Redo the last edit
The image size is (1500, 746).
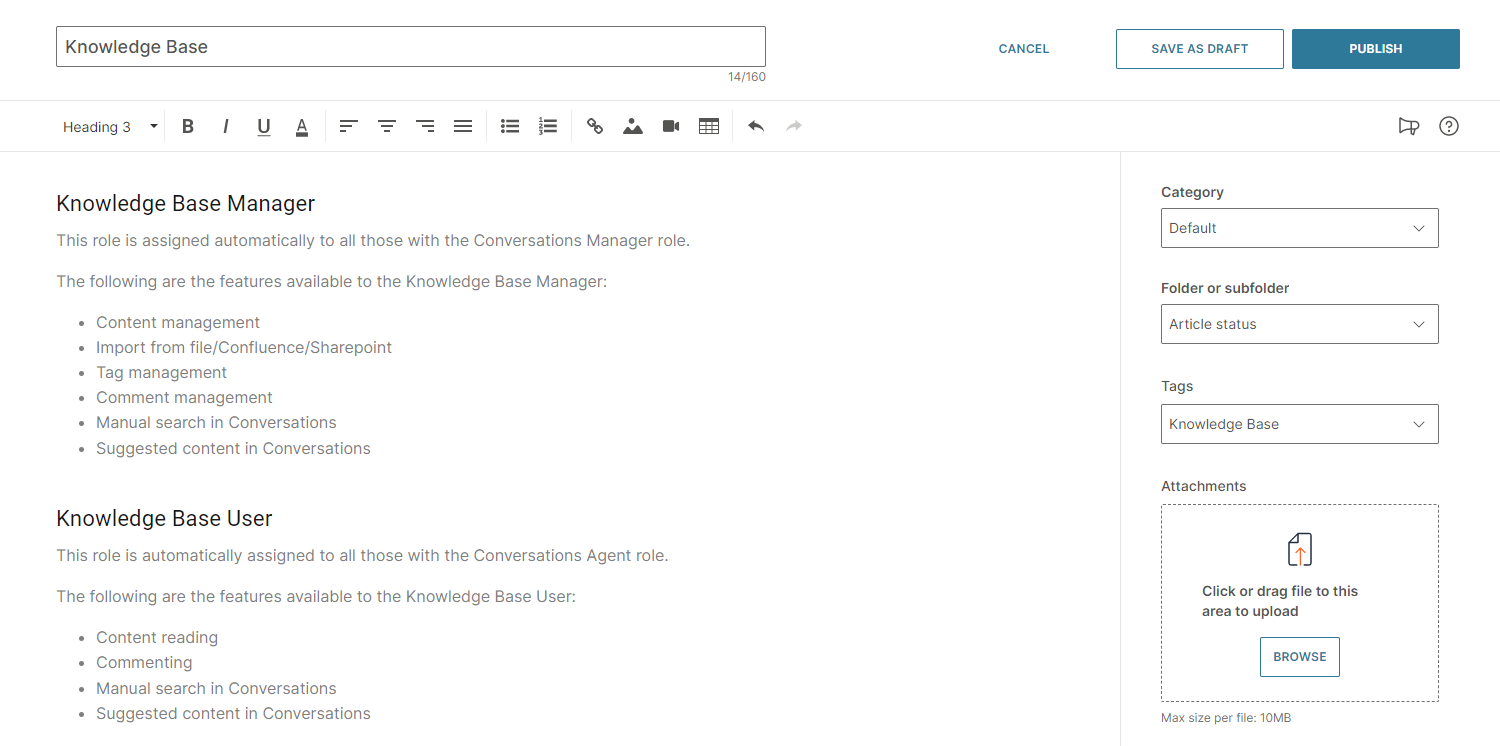(794, 127)
